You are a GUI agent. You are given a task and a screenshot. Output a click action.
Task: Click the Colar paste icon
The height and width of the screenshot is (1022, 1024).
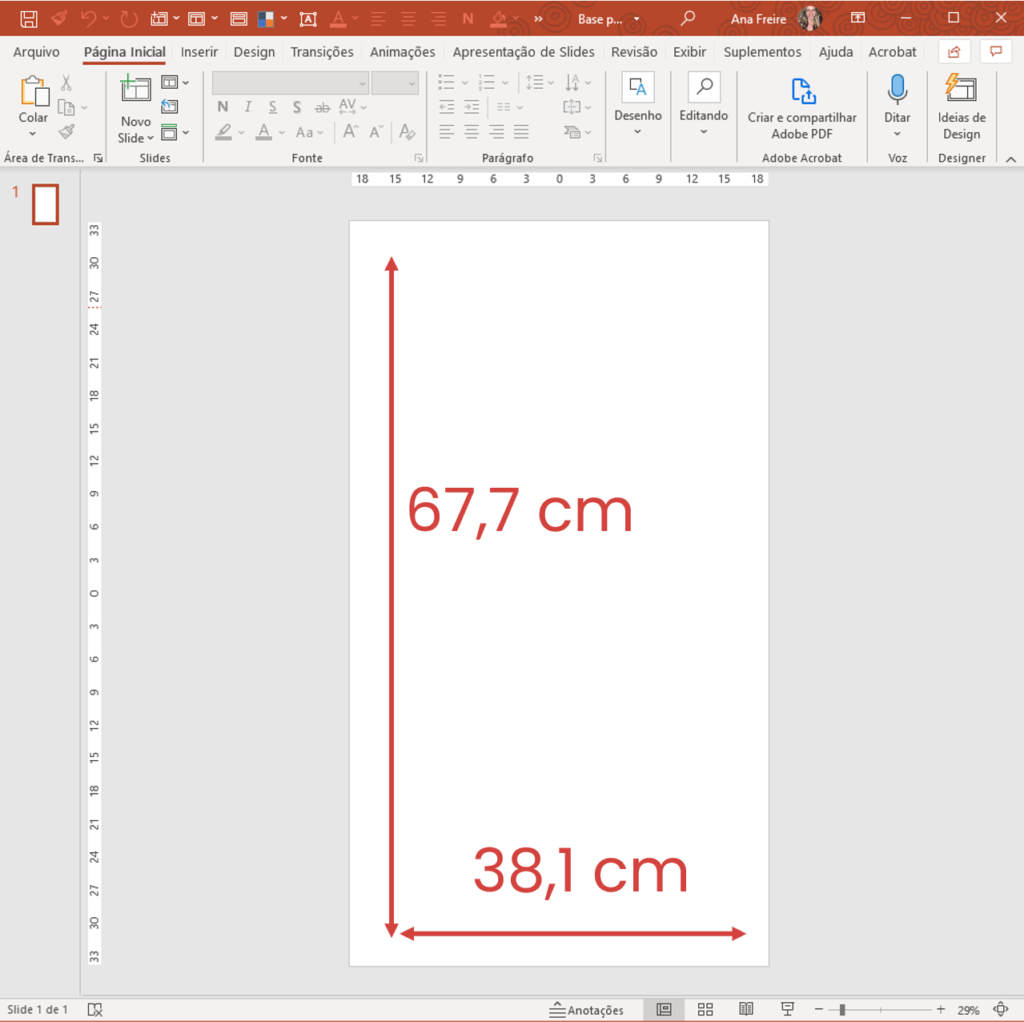coord(33,93)
